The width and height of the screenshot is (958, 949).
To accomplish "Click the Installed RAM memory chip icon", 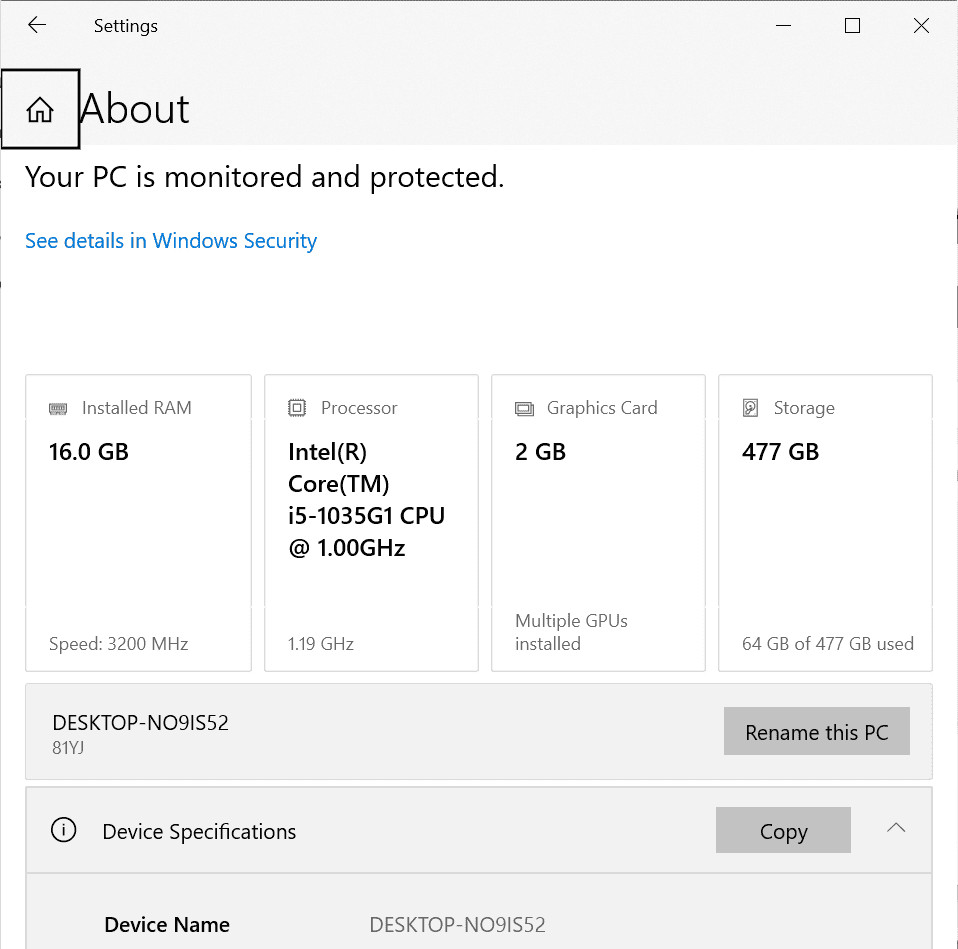I will click(x=58, y=408).
